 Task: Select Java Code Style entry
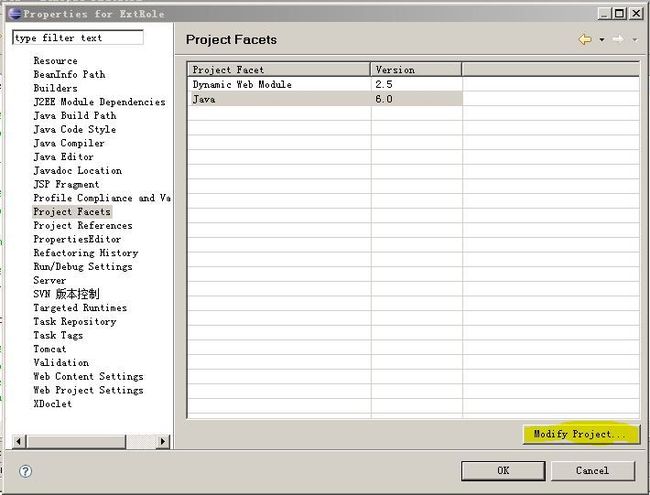point(75,129)
